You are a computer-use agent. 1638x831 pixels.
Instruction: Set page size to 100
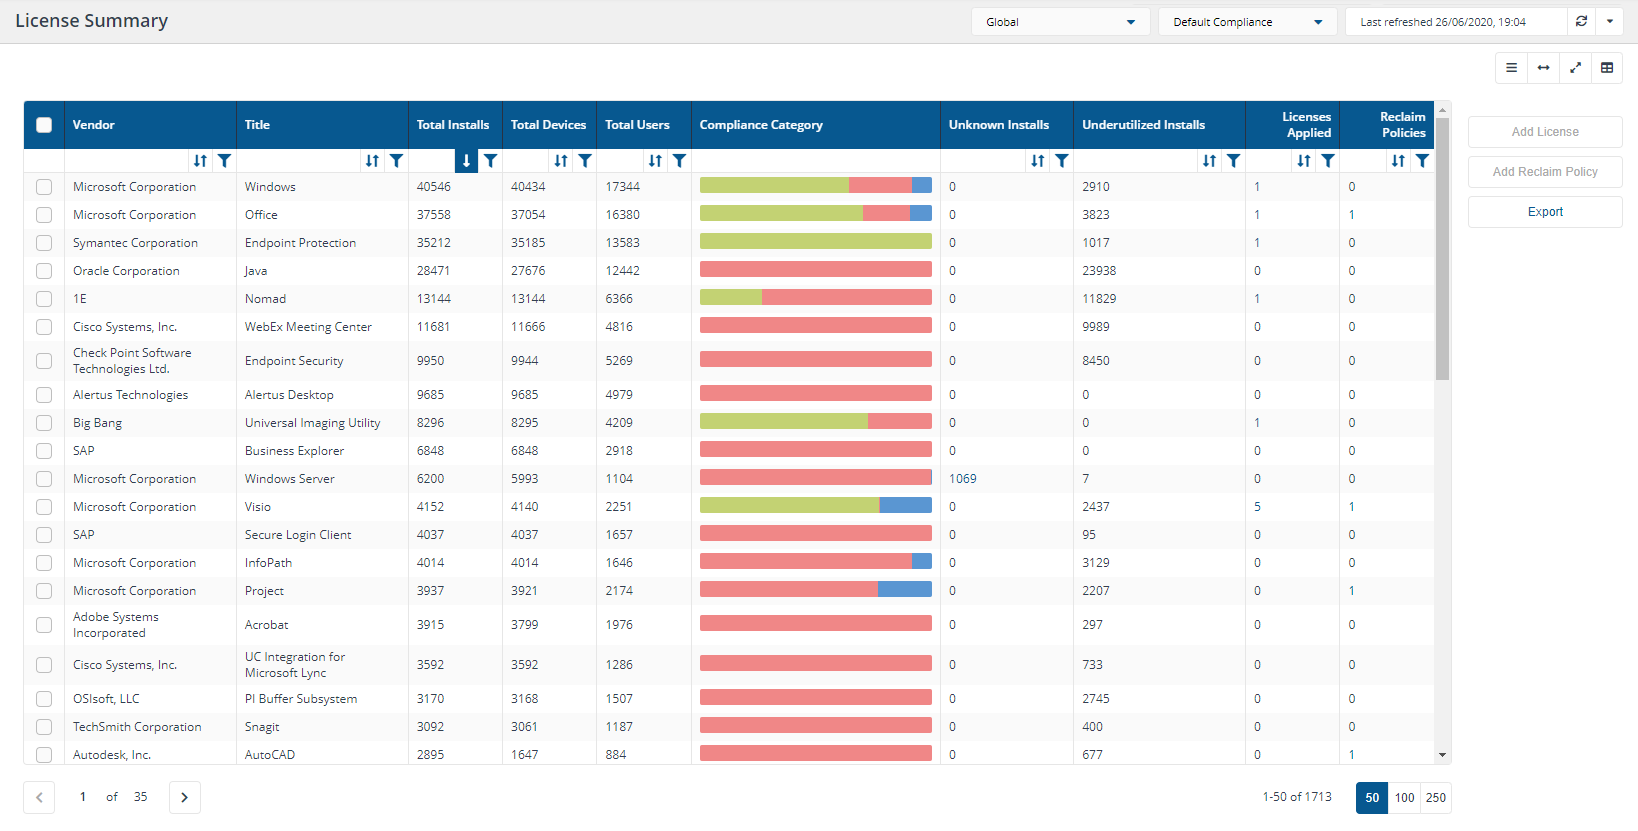coord(1405,797)
